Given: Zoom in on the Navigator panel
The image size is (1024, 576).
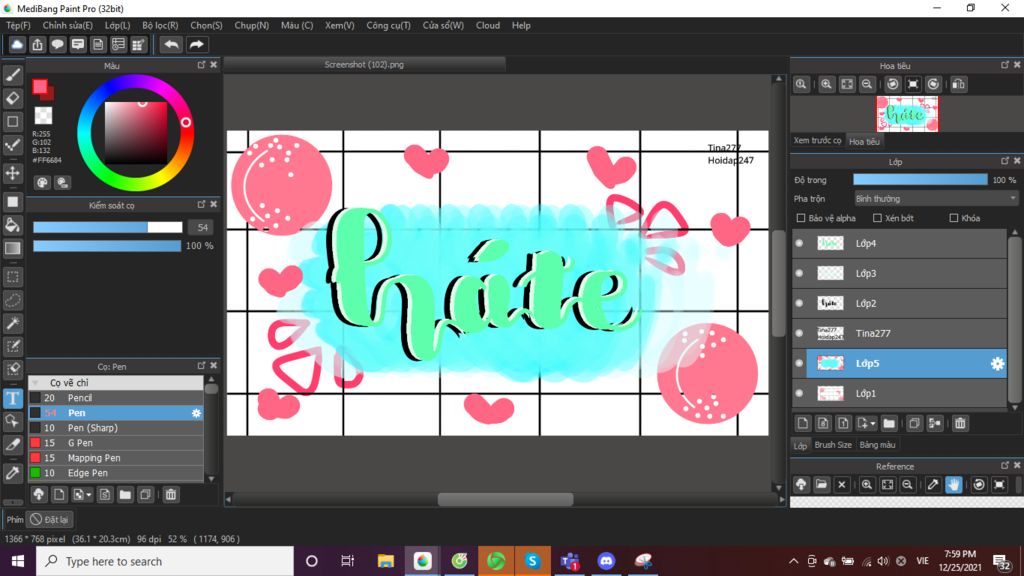Looking at the screenshot, I should [x=826, y=84].
